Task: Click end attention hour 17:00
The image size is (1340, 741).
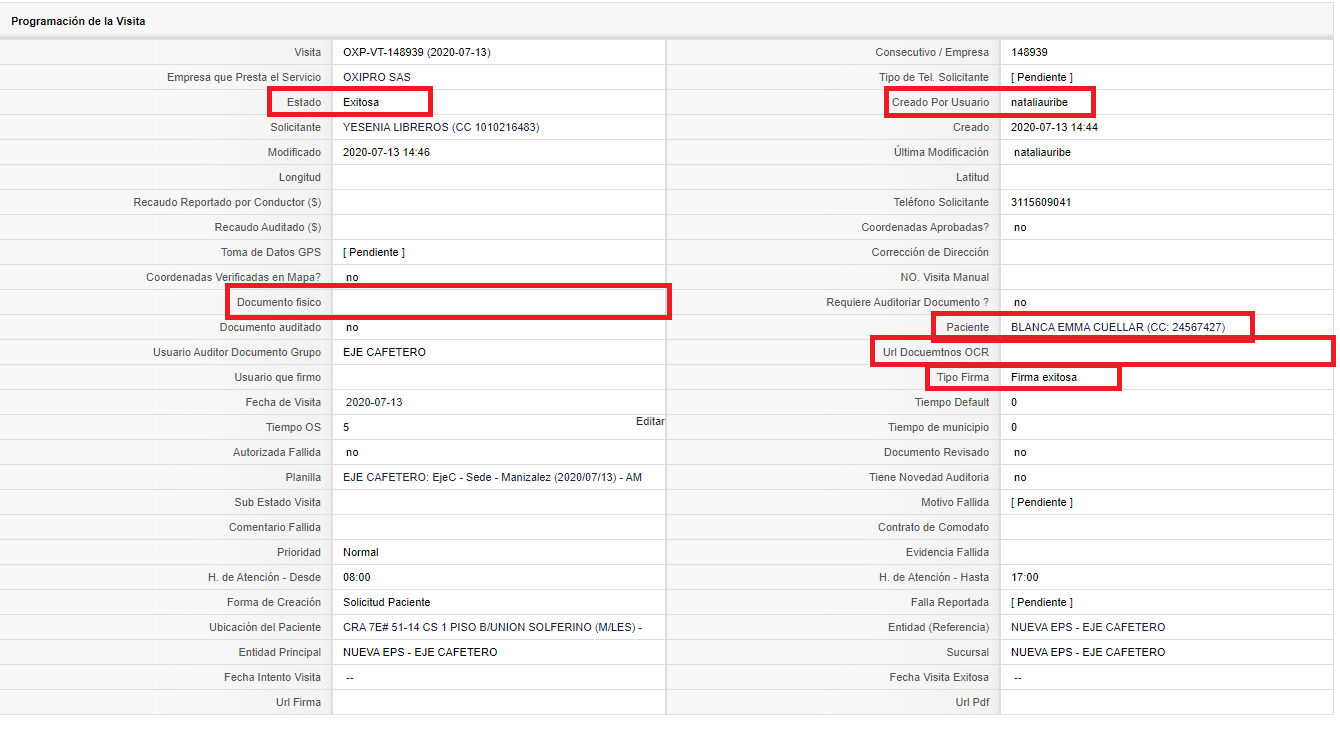Action: pos(1025,577)
